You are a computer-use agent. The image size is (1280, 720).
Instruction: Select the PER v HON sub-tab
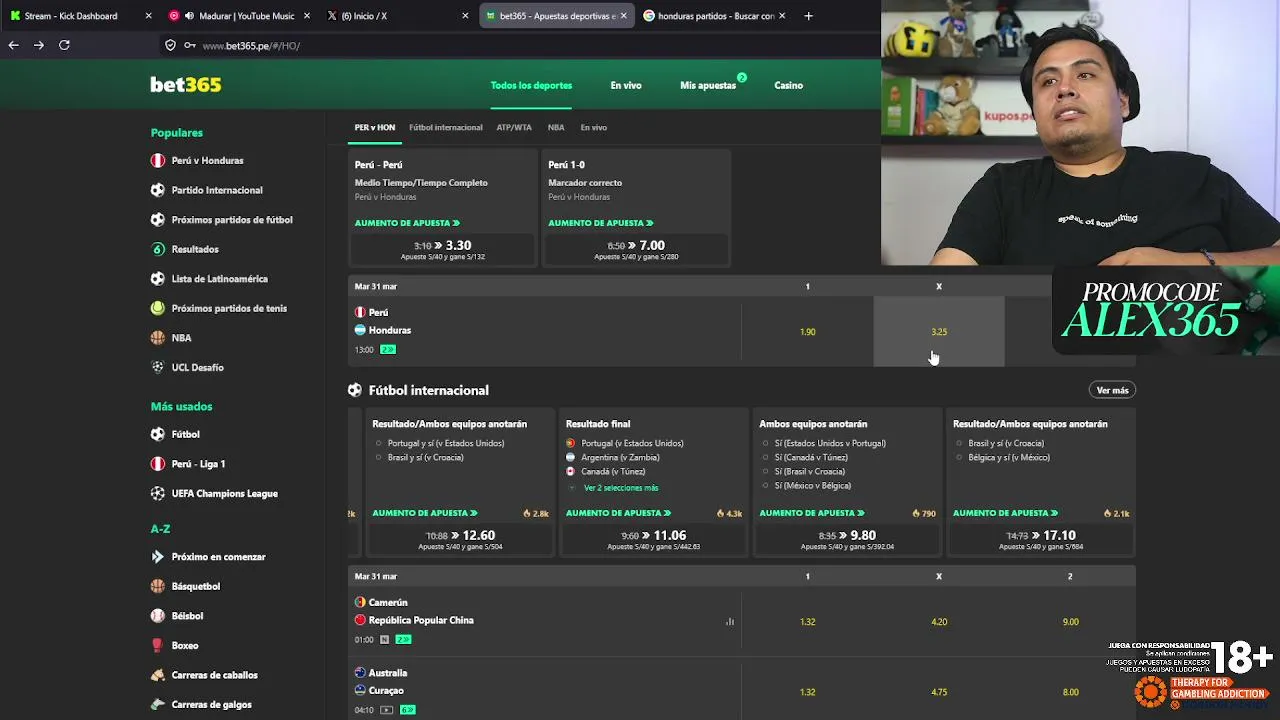point(375,127)
